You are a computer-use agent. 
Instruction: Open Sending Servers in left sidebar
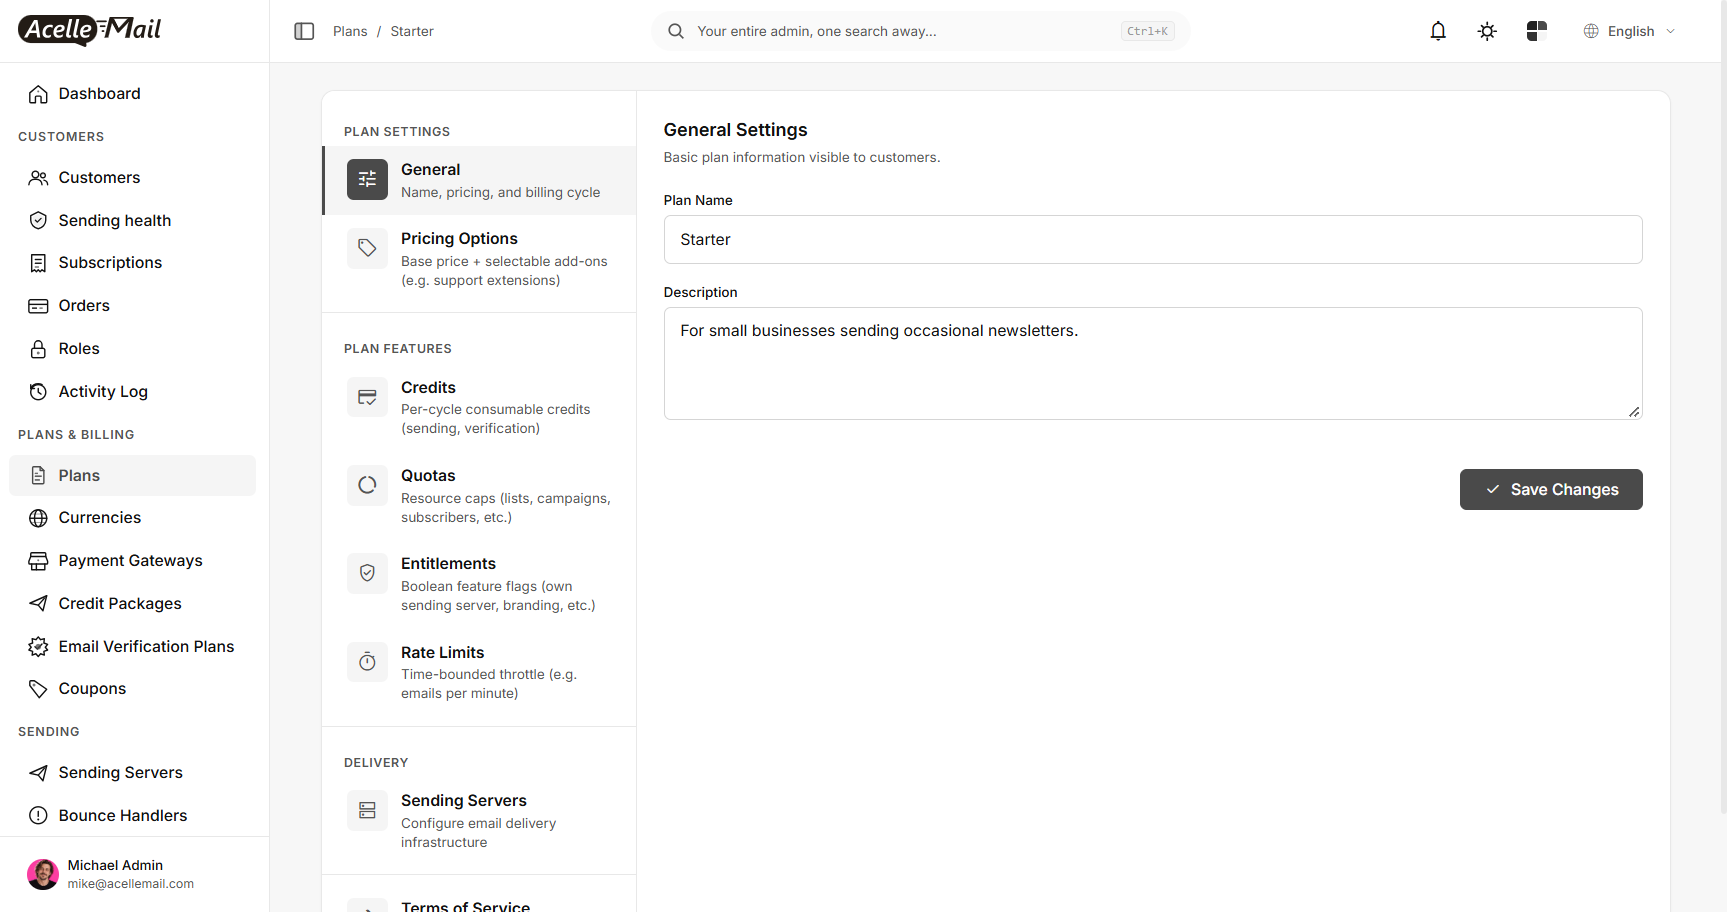tap(132, 773)
